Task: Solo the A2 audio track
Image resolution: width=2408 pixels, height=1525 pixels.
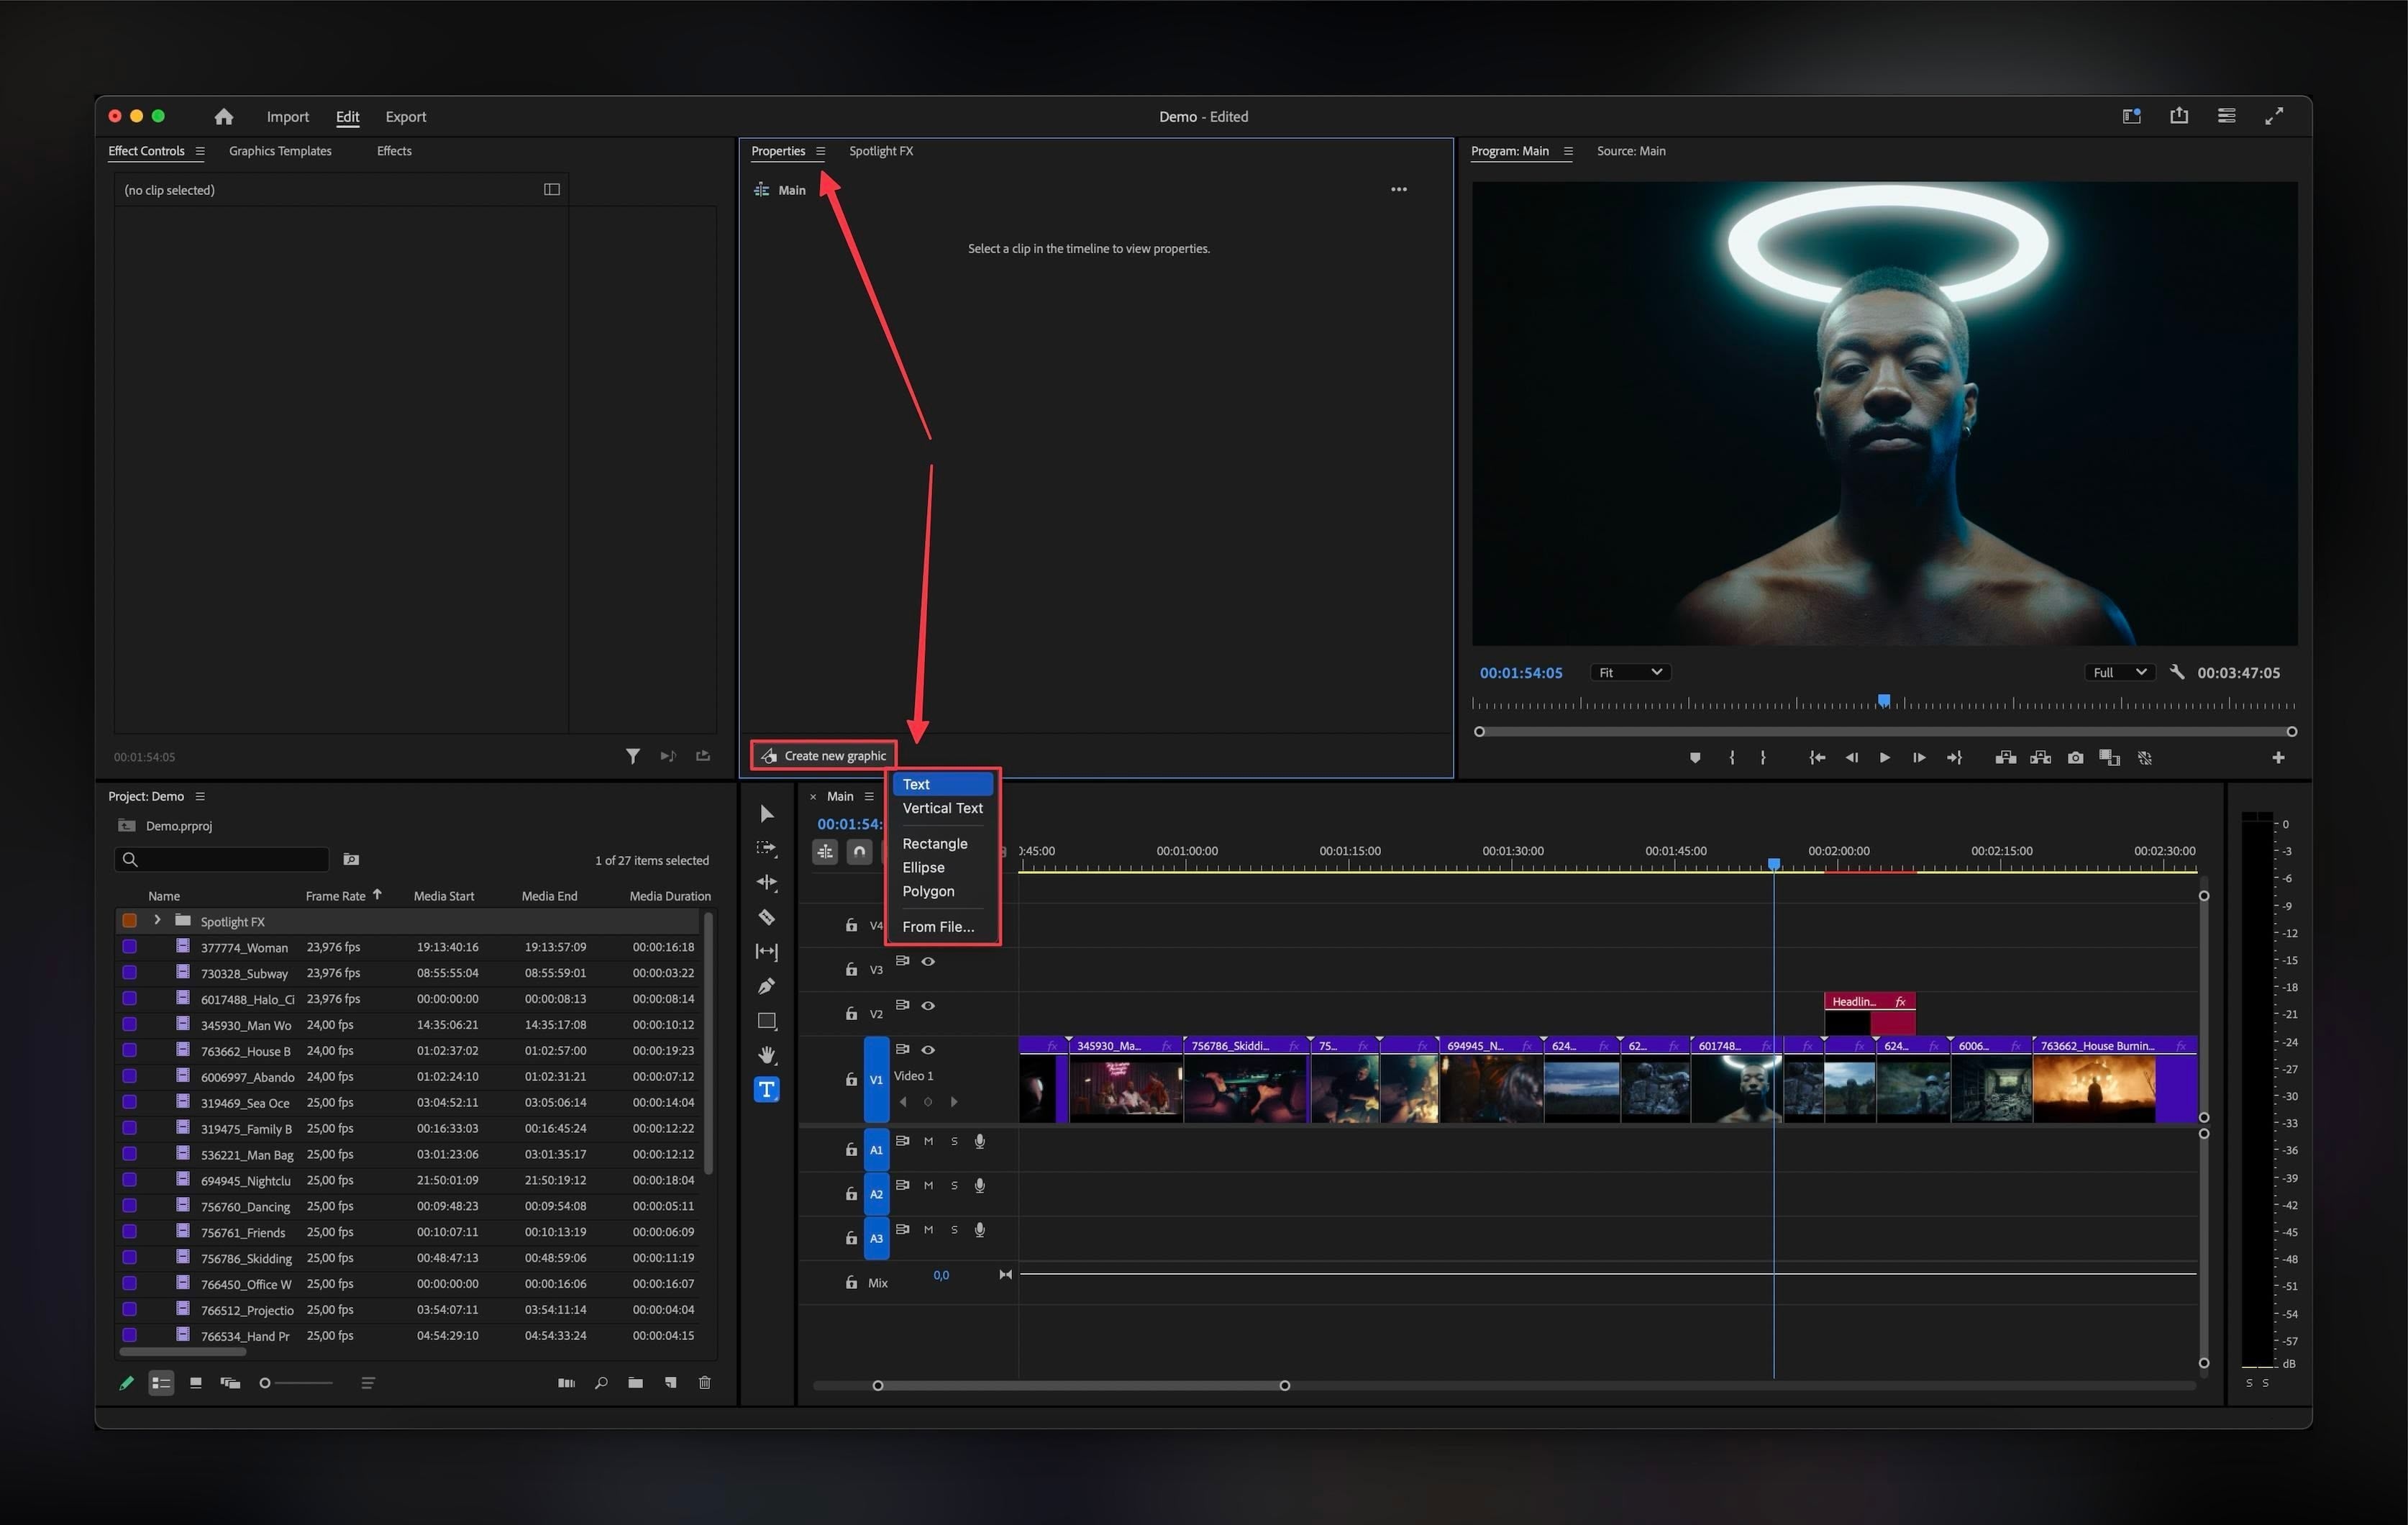Action: (x=954, y=1185)
